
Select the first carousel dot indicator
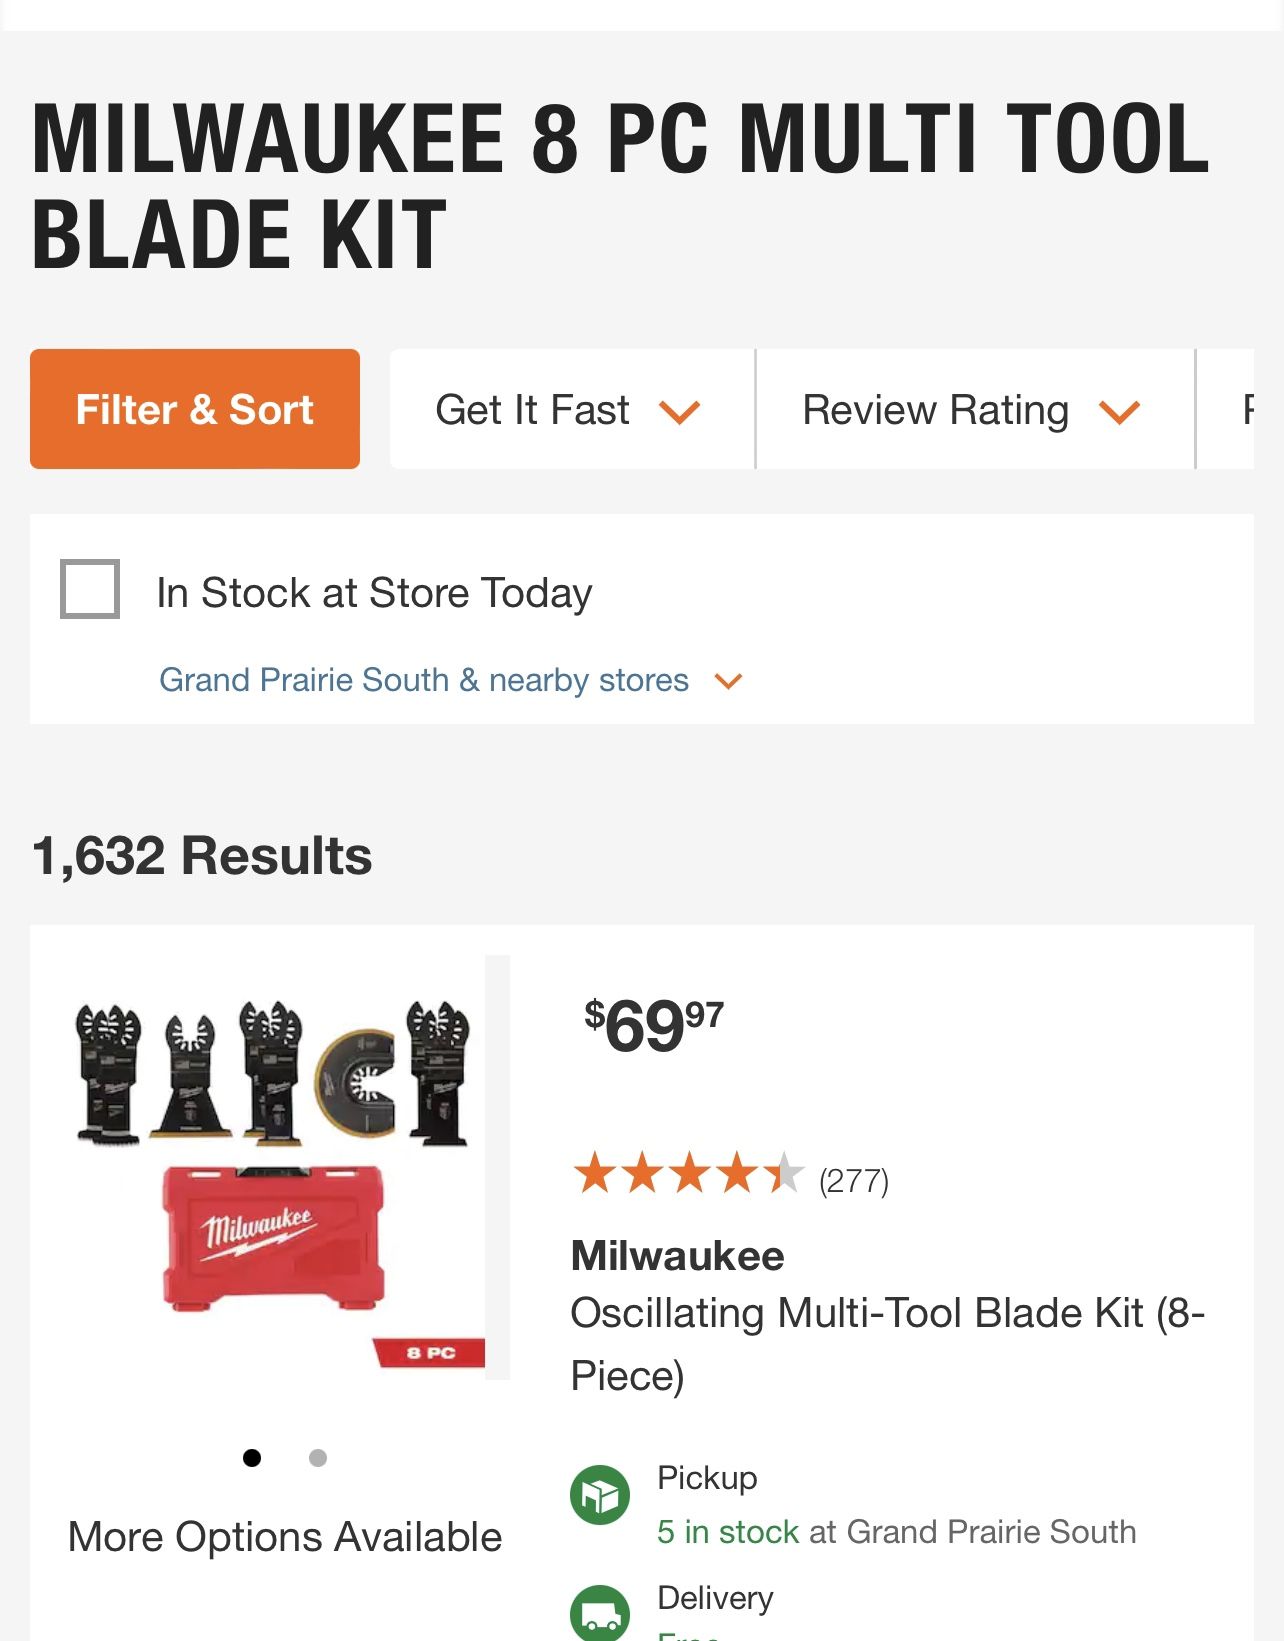coord(252,1458)
